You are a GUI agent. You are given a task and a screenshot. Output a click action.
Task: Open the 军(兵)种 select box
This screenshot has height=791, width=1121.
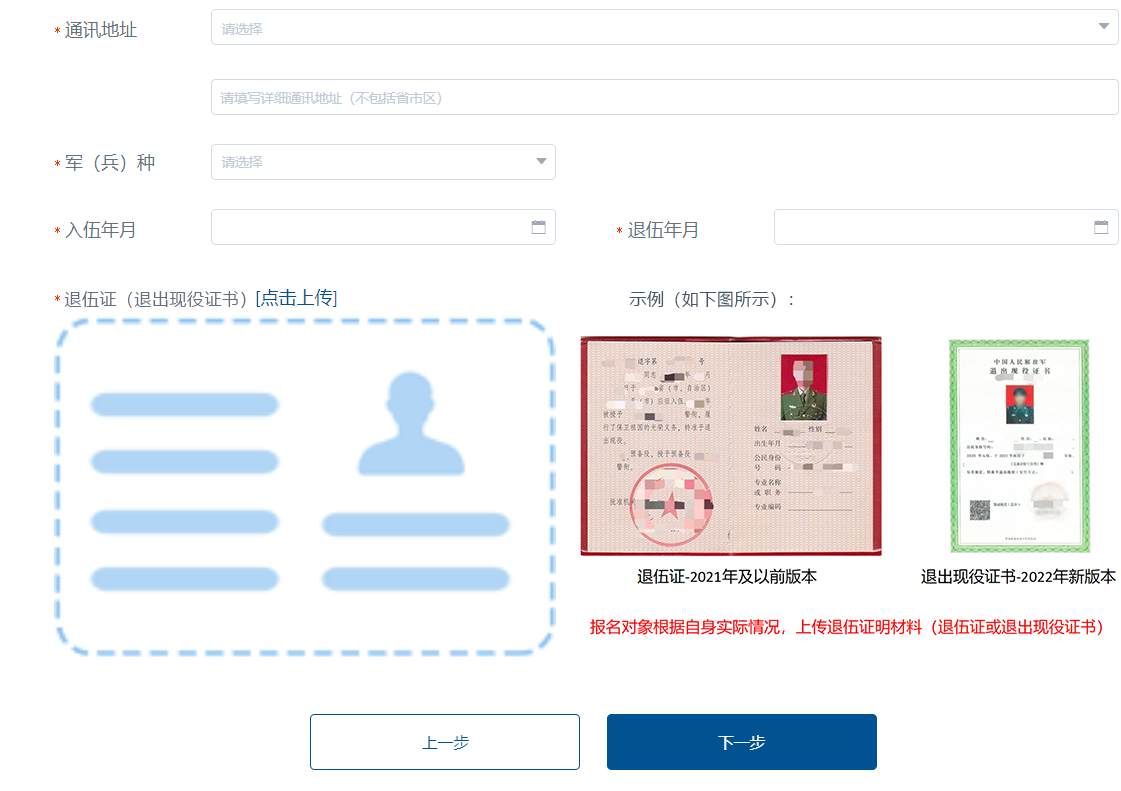pyautogui.click(x=370, y=162)
